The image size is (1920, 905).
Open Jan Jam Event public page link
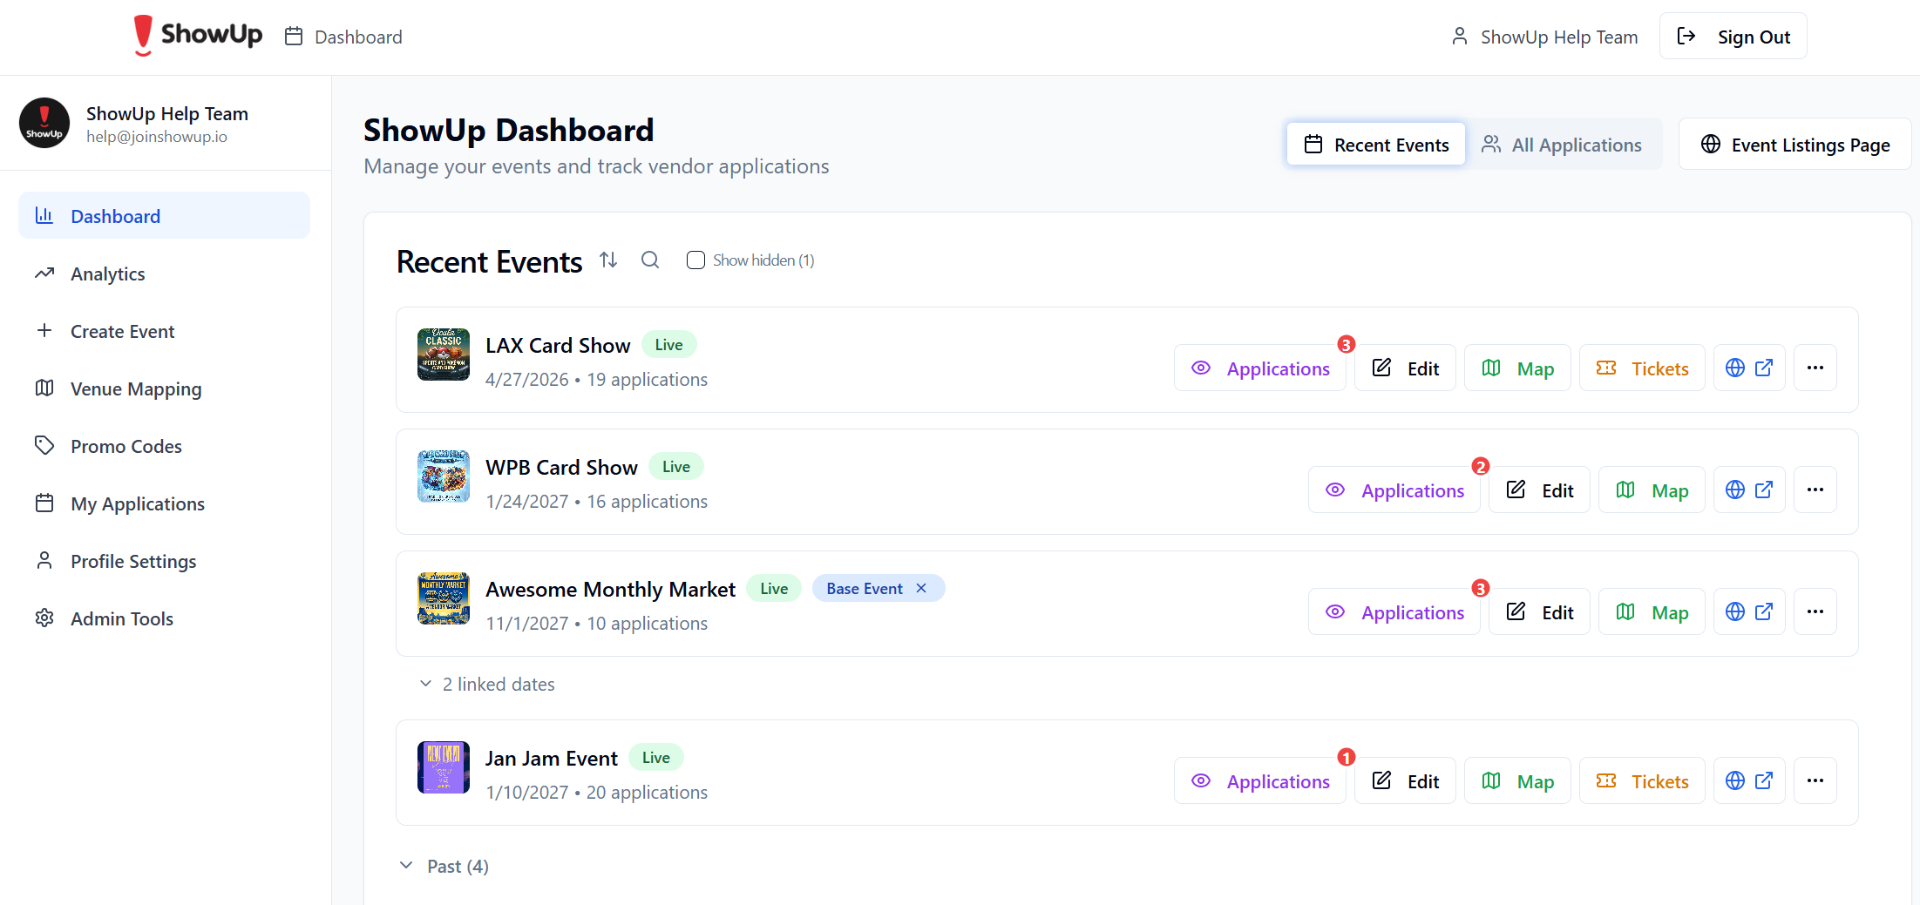tap(1749, 781)
